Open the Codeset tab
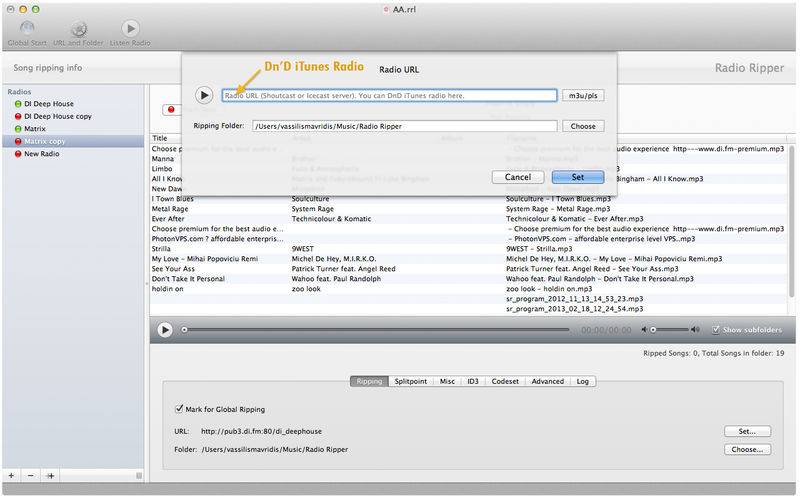The image size is (800, 500). click(505, 381)
